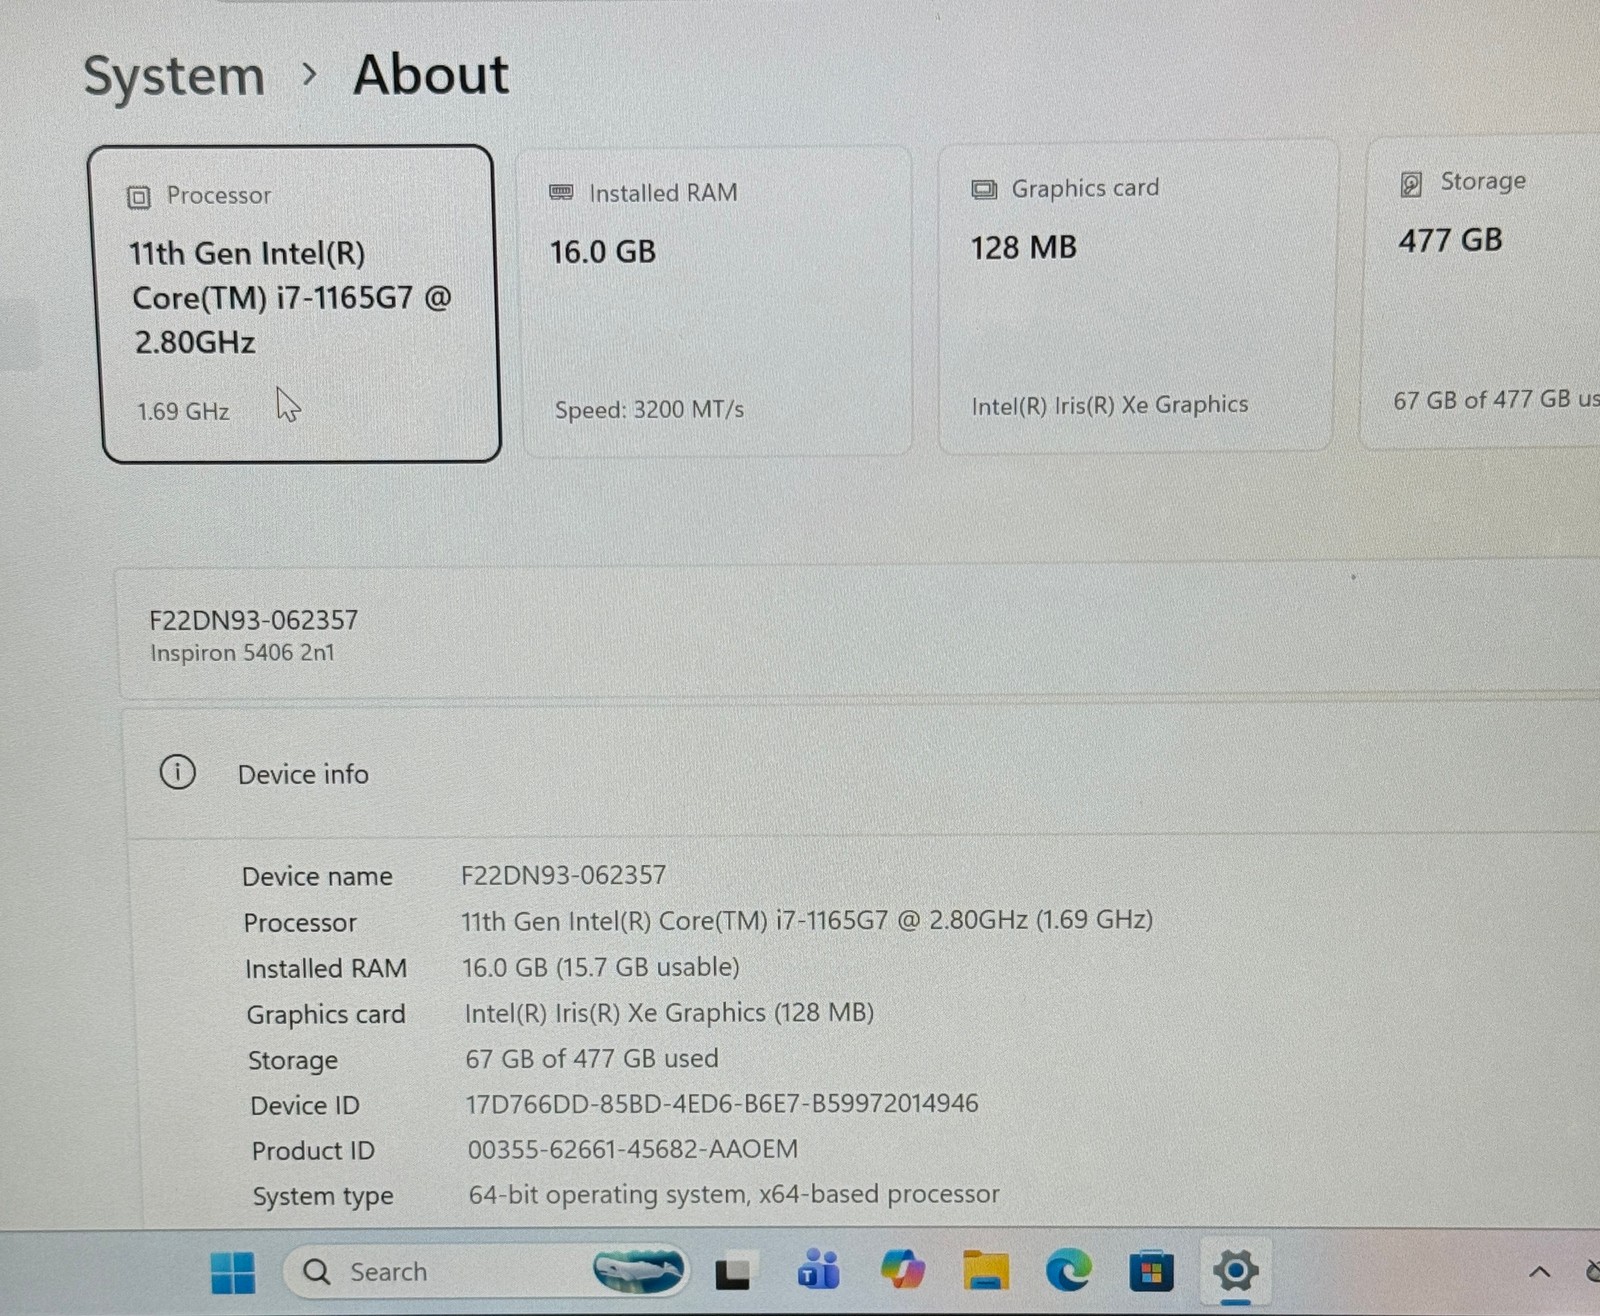1600x1316 pixels.
Task: Click 67 GB of 477 GB used value
Action: click(x=592, y=1058)
